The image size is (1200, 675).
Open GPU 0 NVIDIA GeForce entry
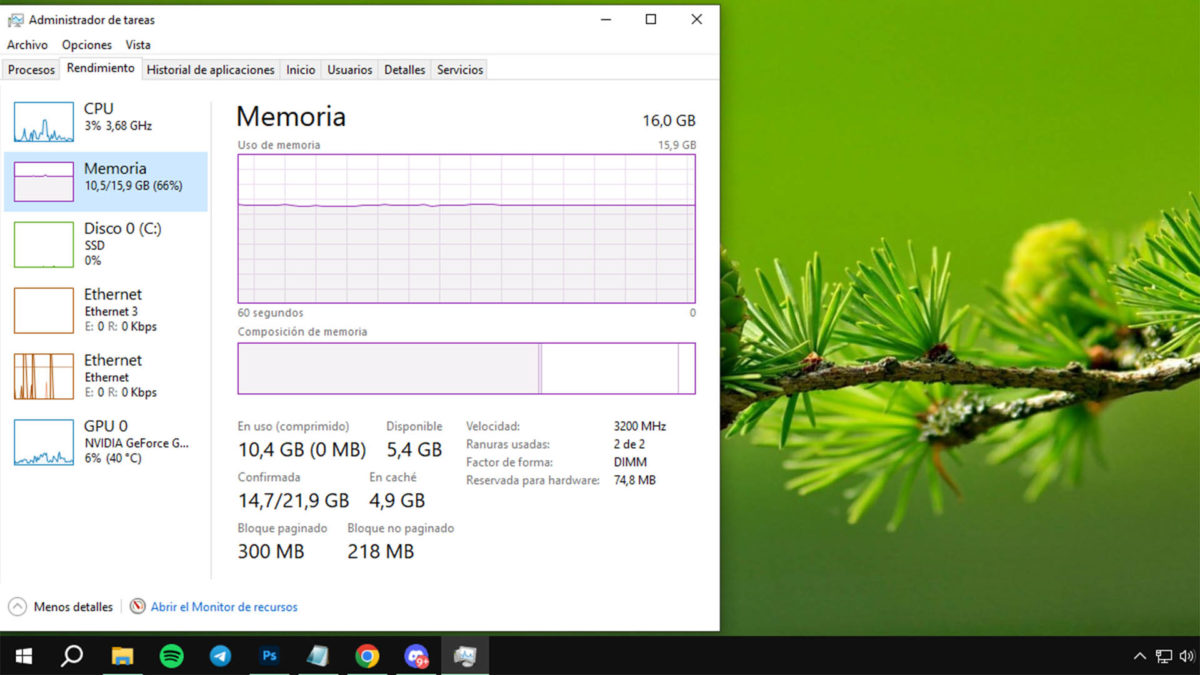(x=106, y=442)
